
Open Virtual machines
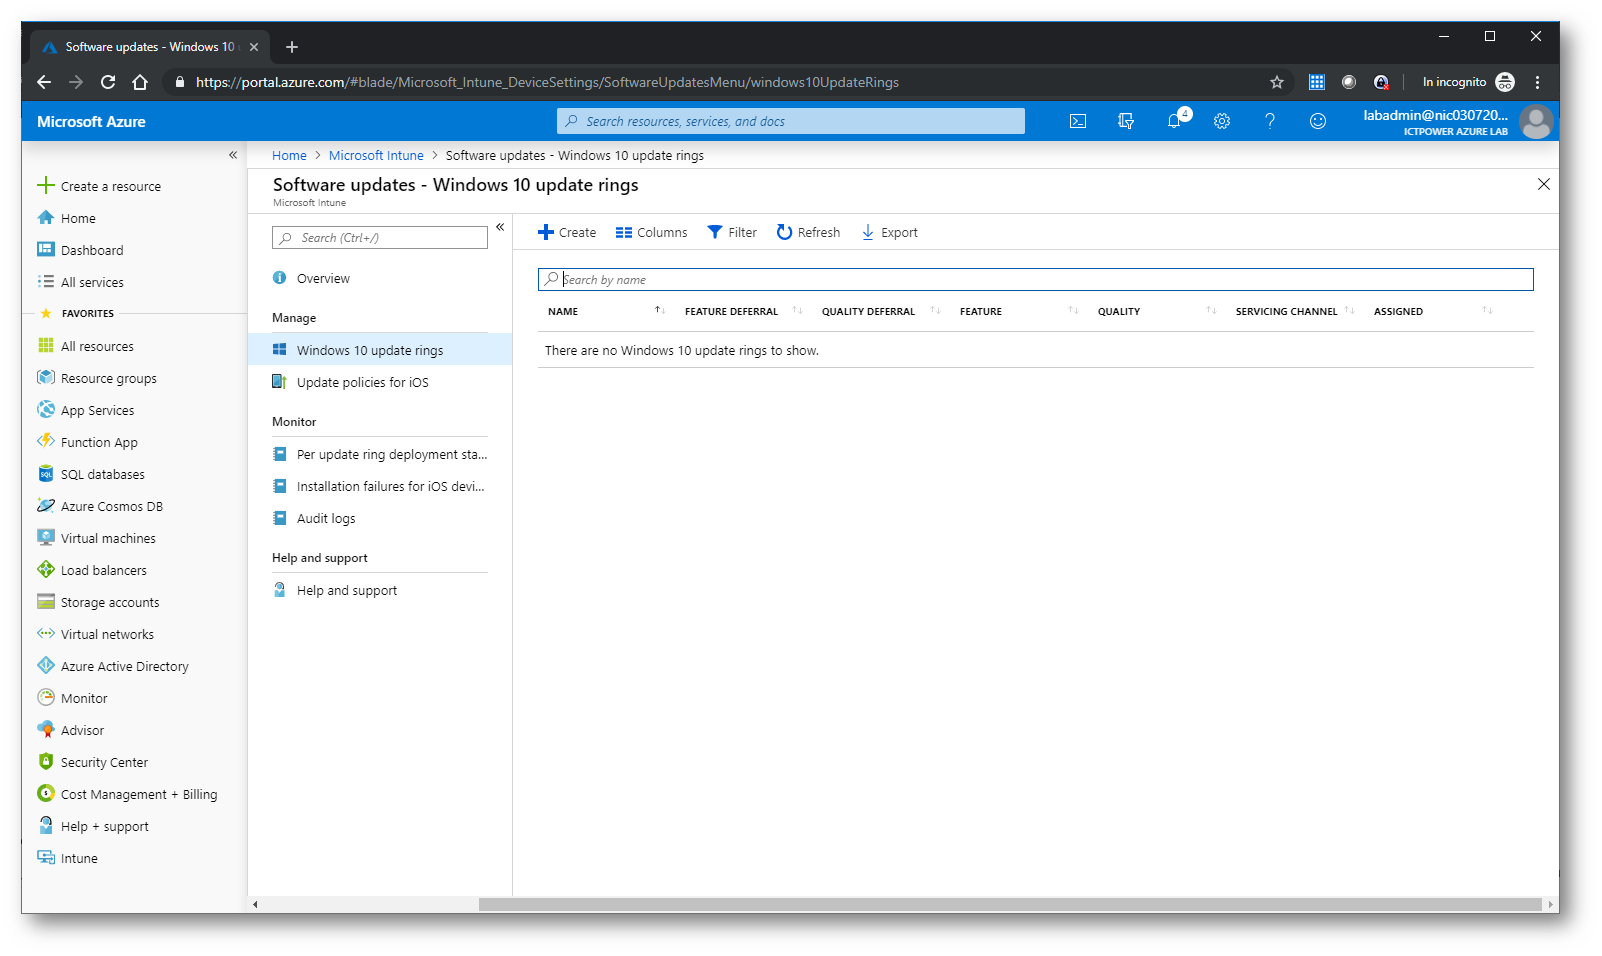[x=97, y=538]
